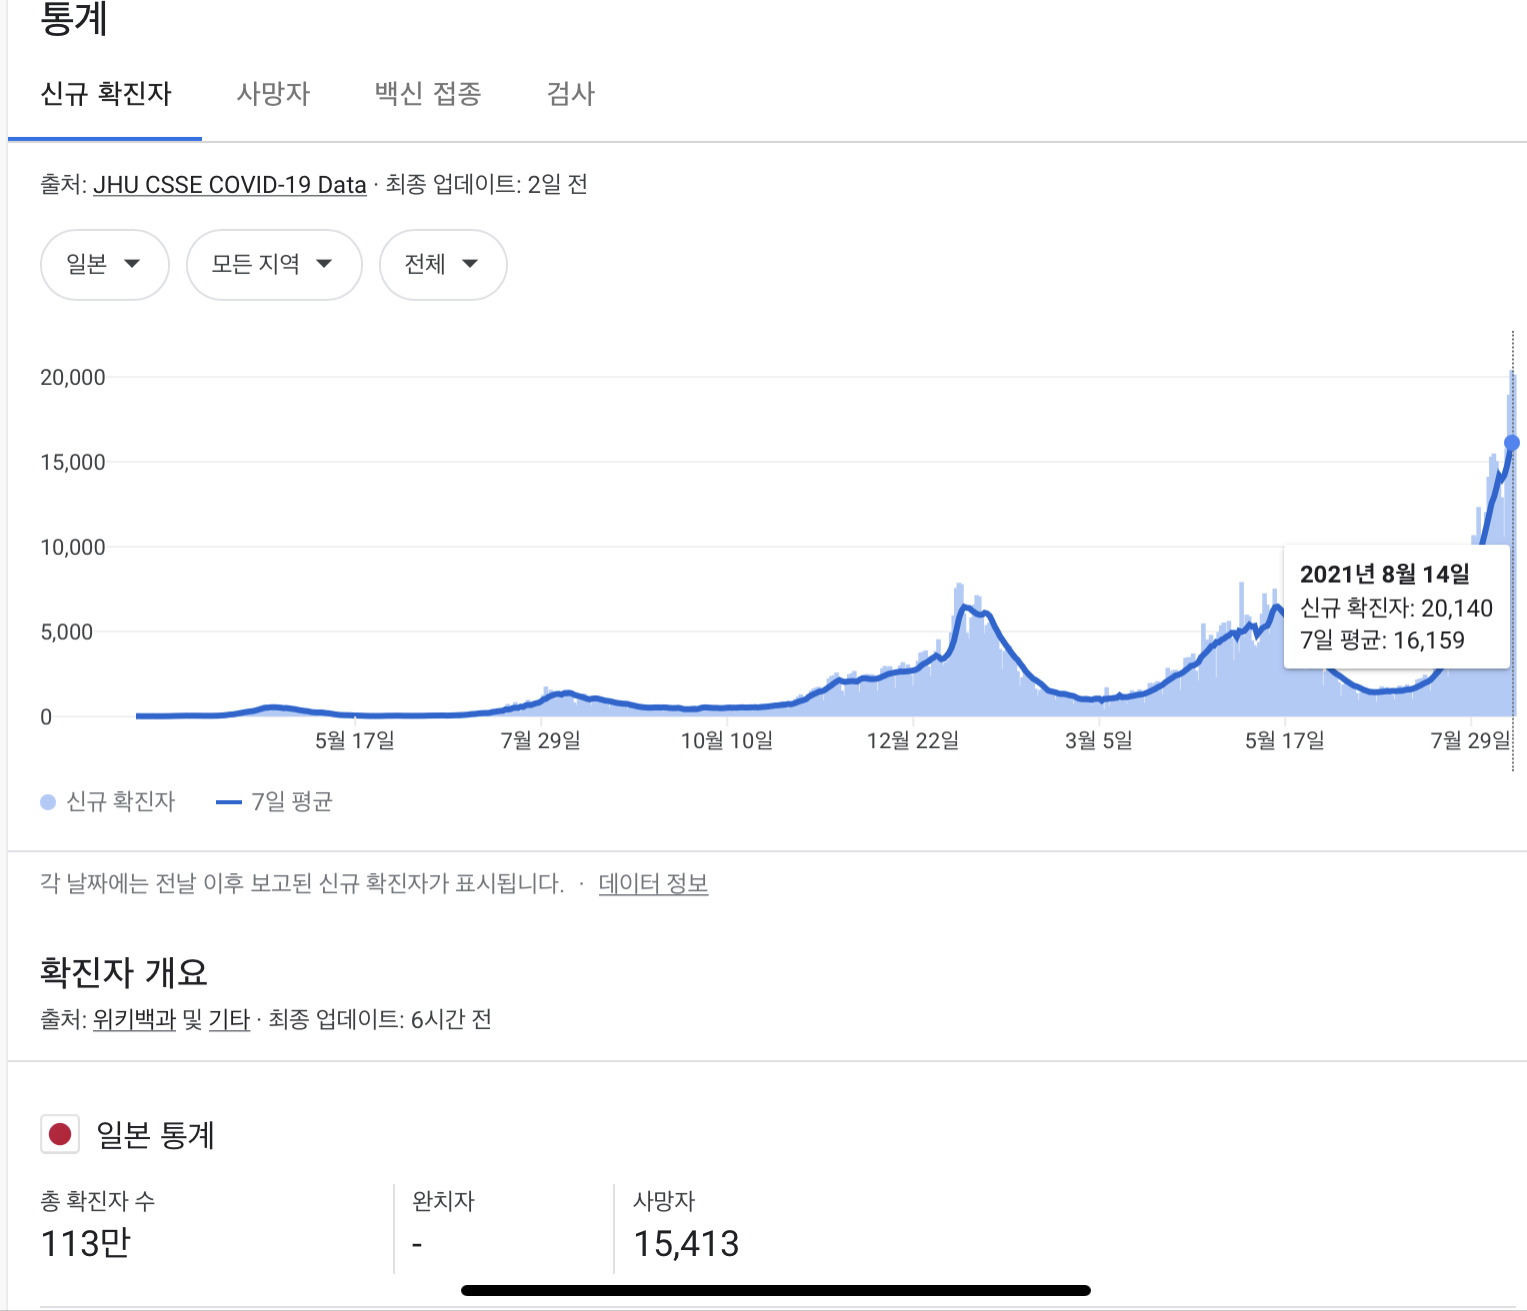Open the 기타 source link
Screen dimensions: 1527x1311
click(x=229, y=1020)
